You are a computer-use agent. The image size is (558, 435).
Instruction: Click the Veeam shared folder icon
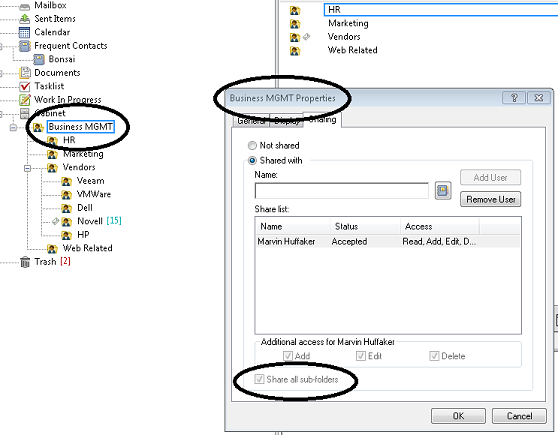point(67,181)
